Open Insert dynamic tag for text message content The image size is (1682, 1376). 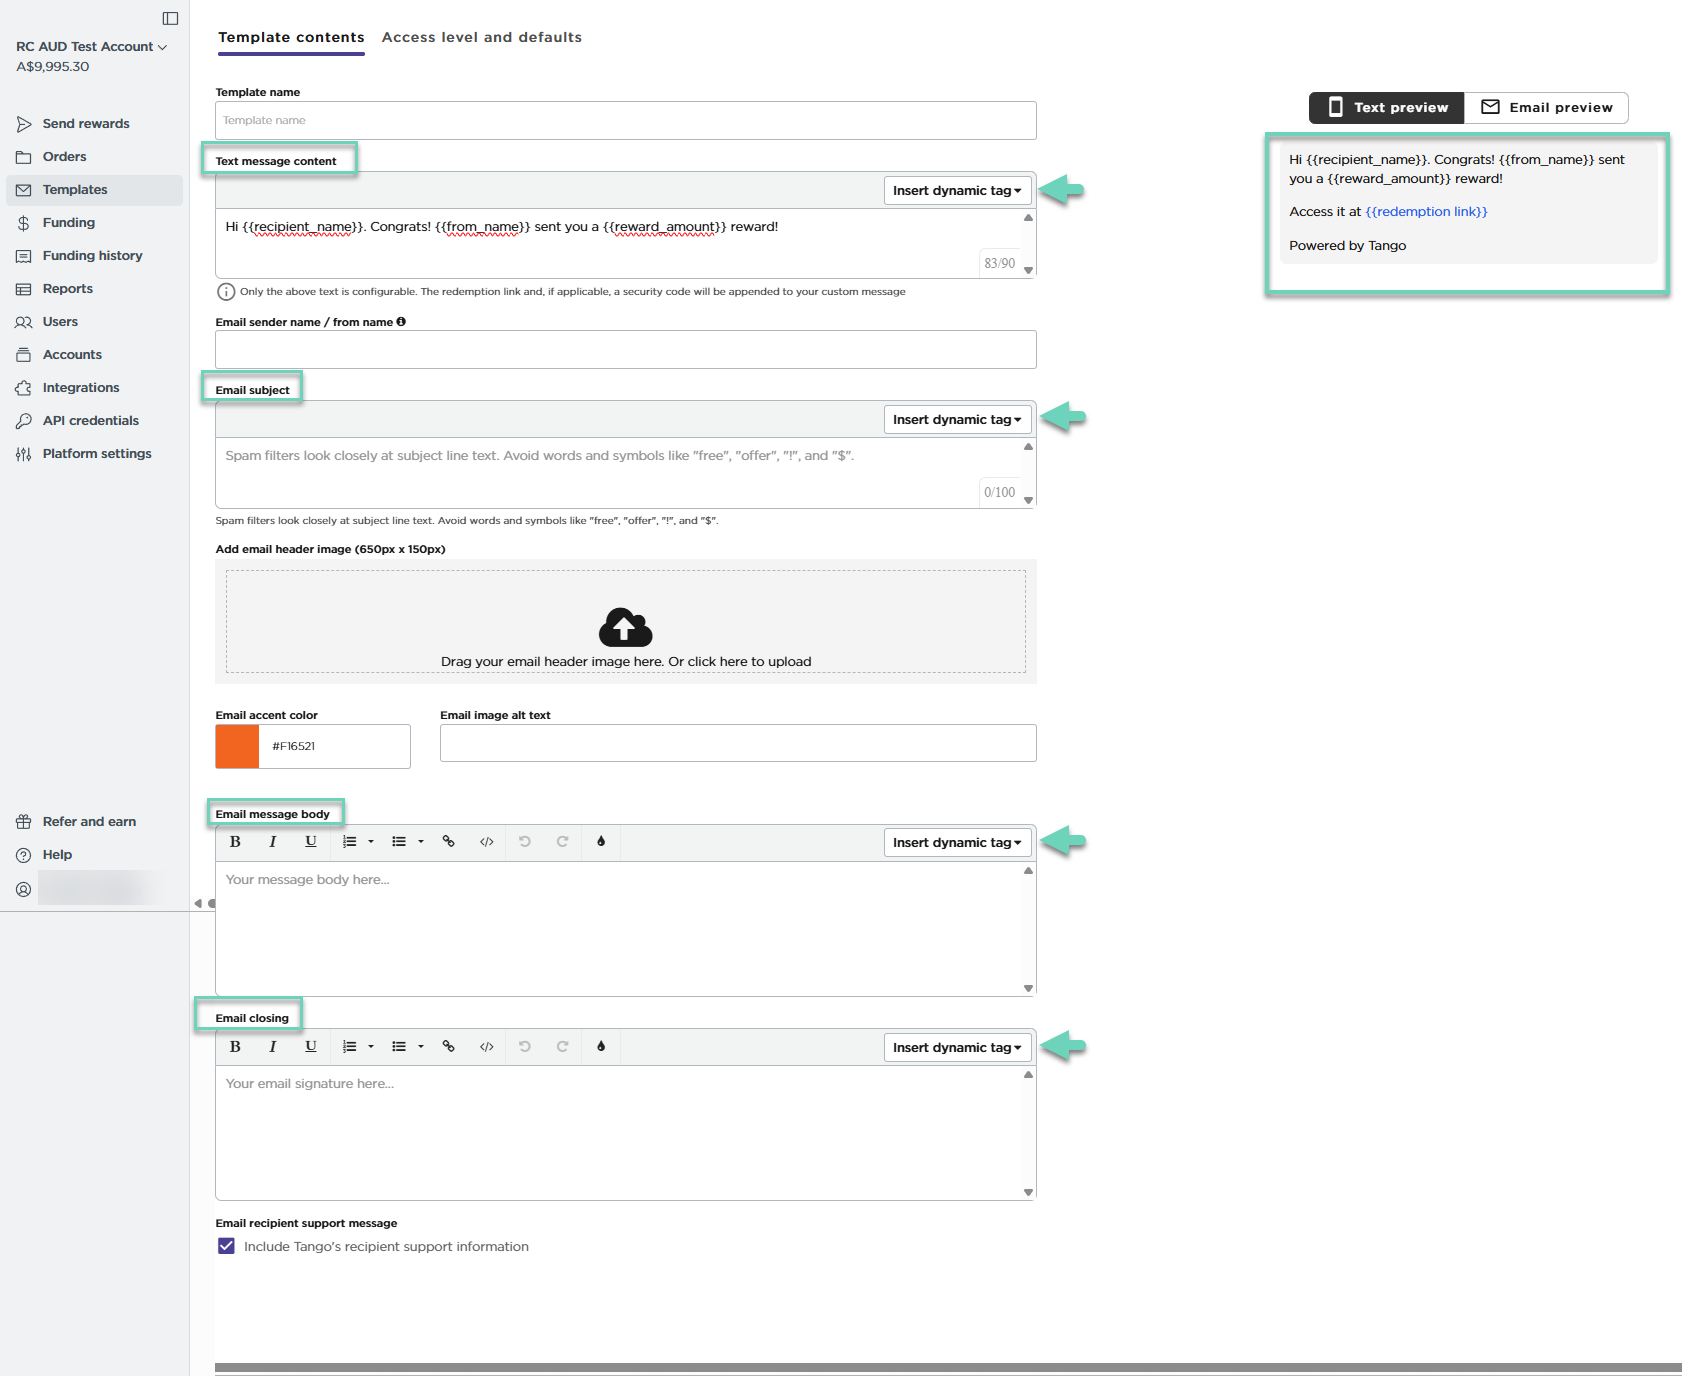[957, 191]
